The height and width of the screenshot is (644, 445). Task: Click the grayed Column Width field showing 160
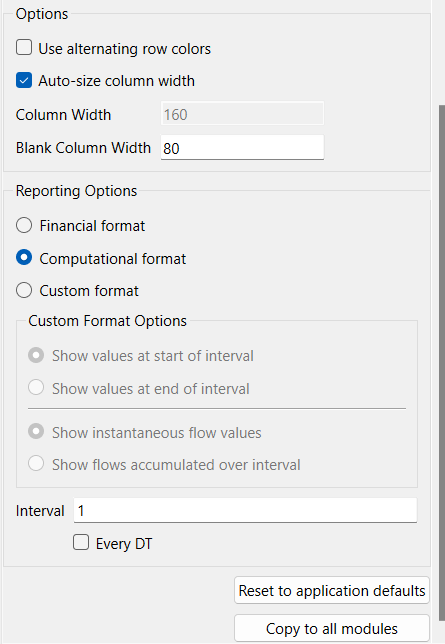(242, 114)
